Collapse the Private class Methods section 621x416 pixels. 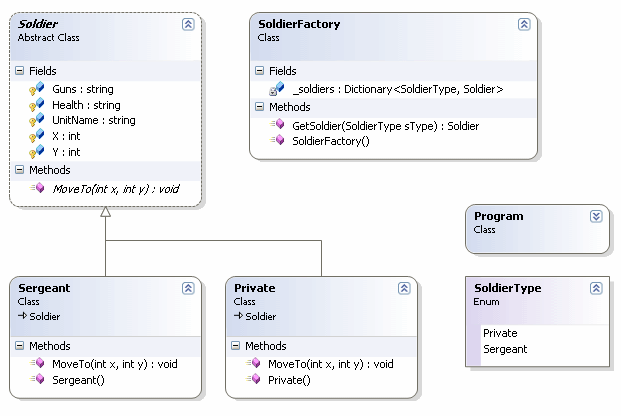(x=236, y=346)
